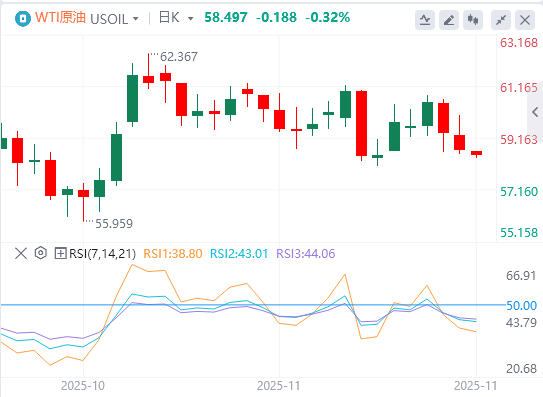Click the shrink/collapse arrows icon
Image resolution: width=543 pixels, height=397 pixels.
(501, 20)
